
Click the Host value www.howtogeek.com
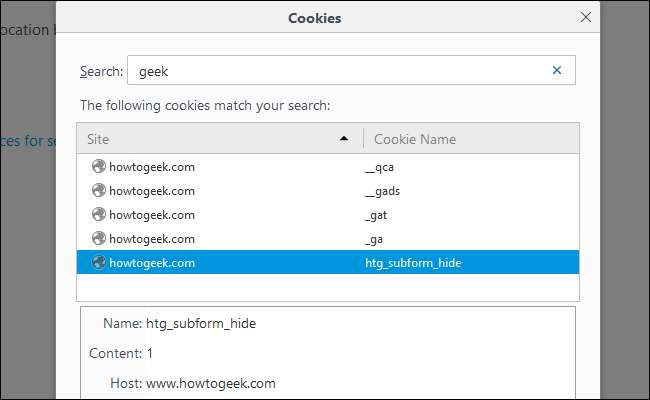click(x=210, y=383)
